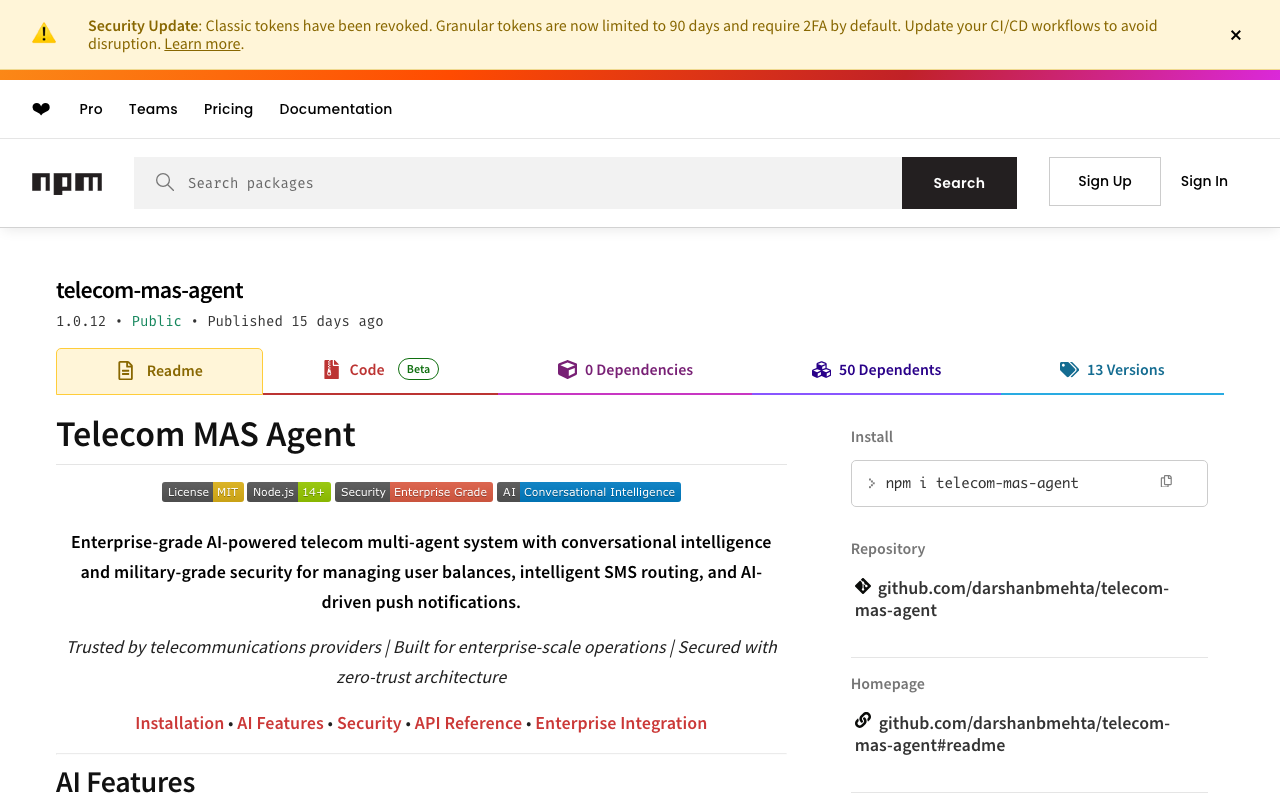Click the Search button
This screenshot has height=800, width=1280.
[959, 183]
